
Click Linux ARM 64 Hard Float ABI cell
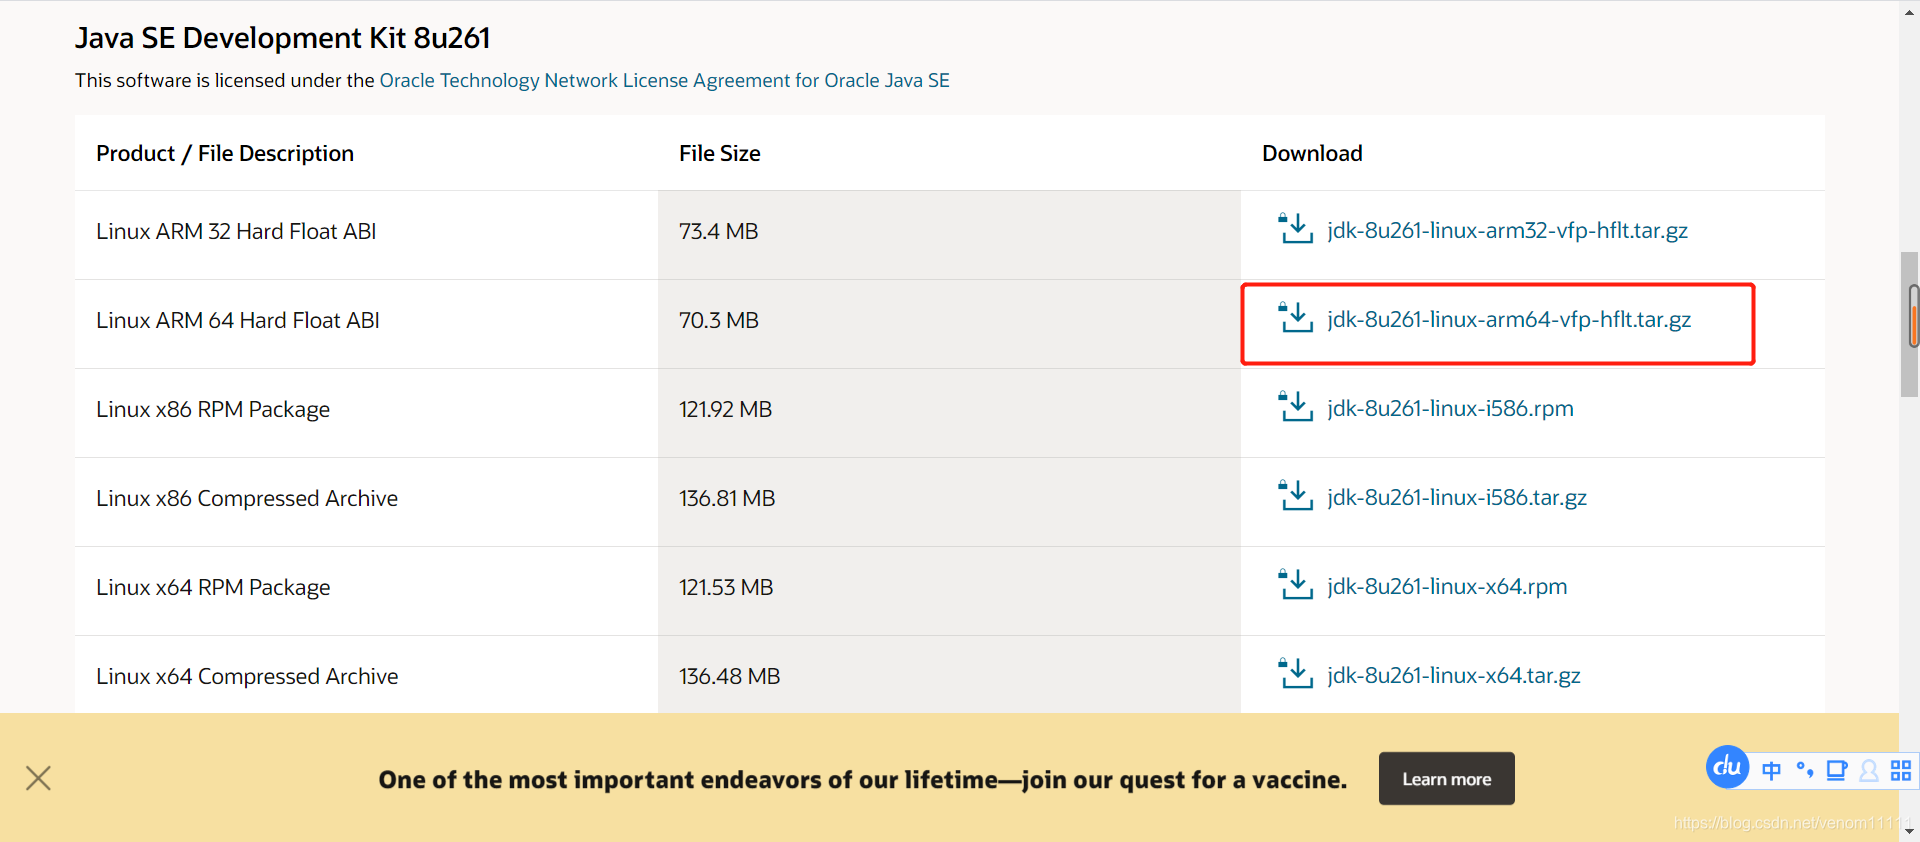click(x=366, y=324)
